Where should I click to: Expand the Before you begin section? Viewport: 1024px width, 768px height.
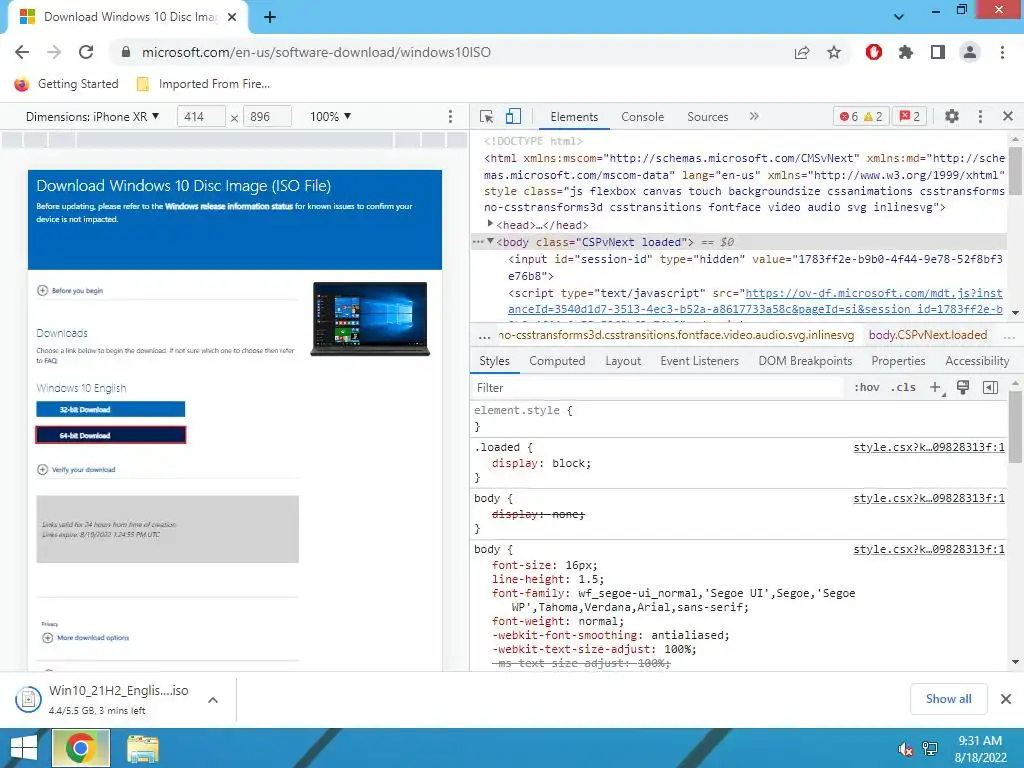(70, 291)
